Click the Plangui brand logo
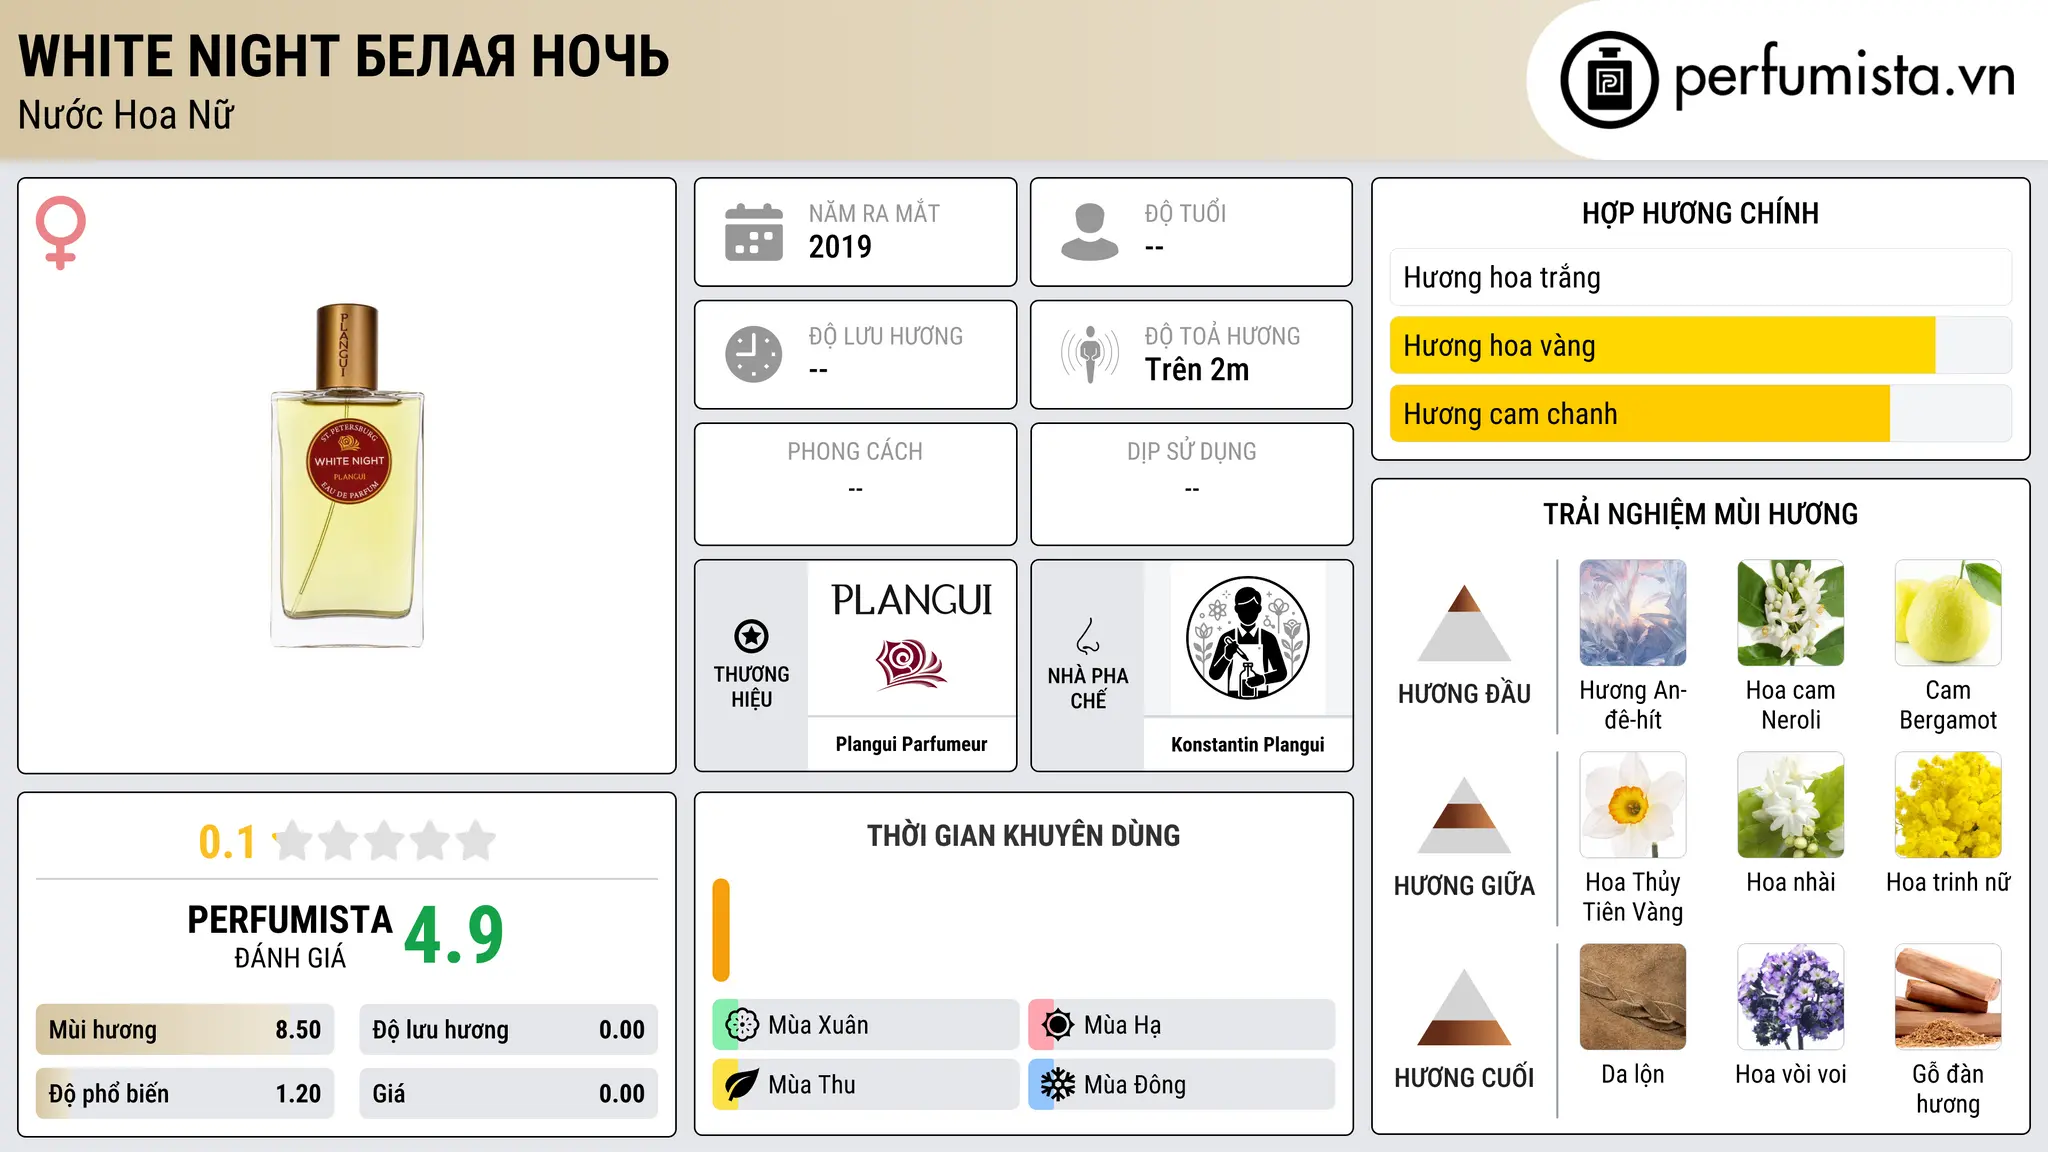2048x1152 pixels. pos(912,637)
